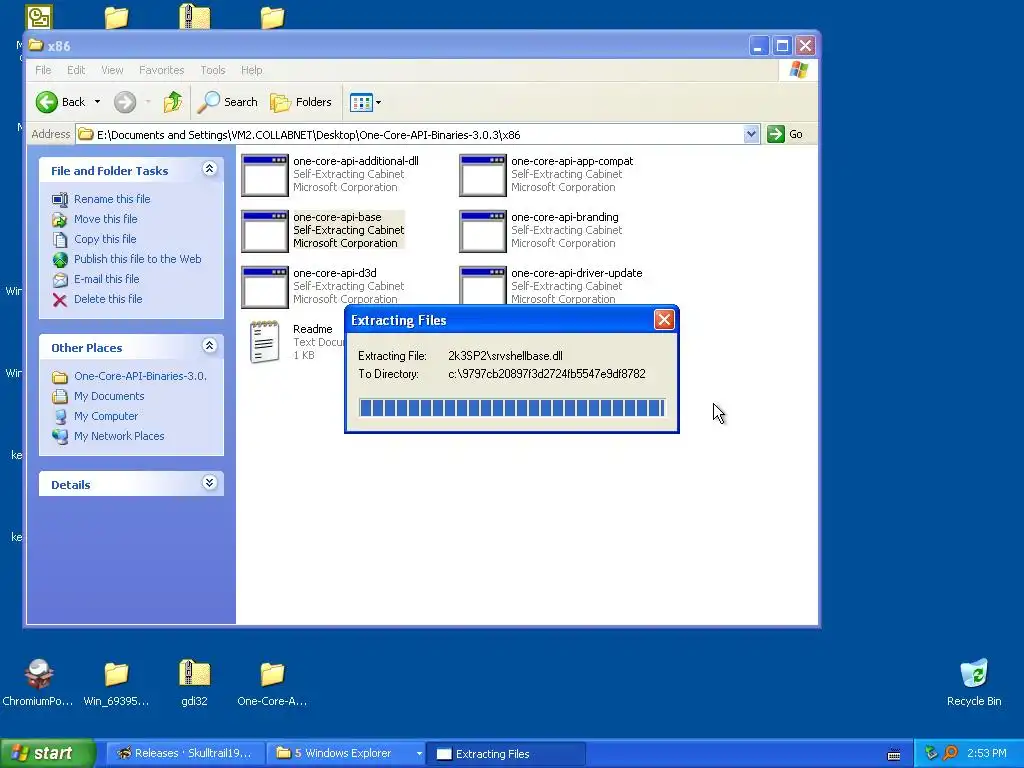
Task: Click Extracting Files taskbar button
Action: point(506,754)
